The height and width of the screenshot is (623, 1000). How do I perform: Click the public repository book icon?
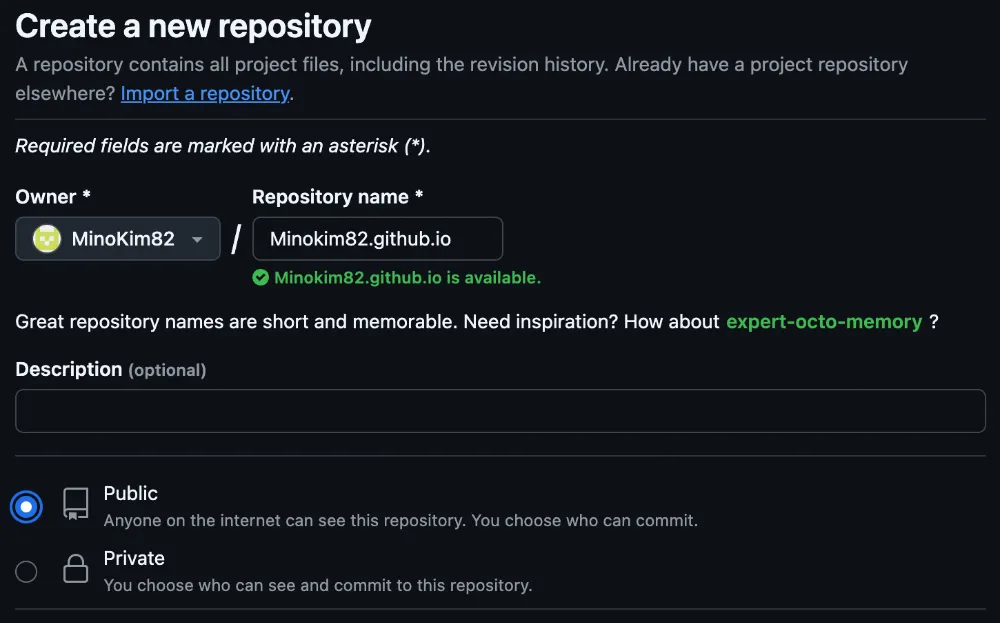click(x=75, y=504)
